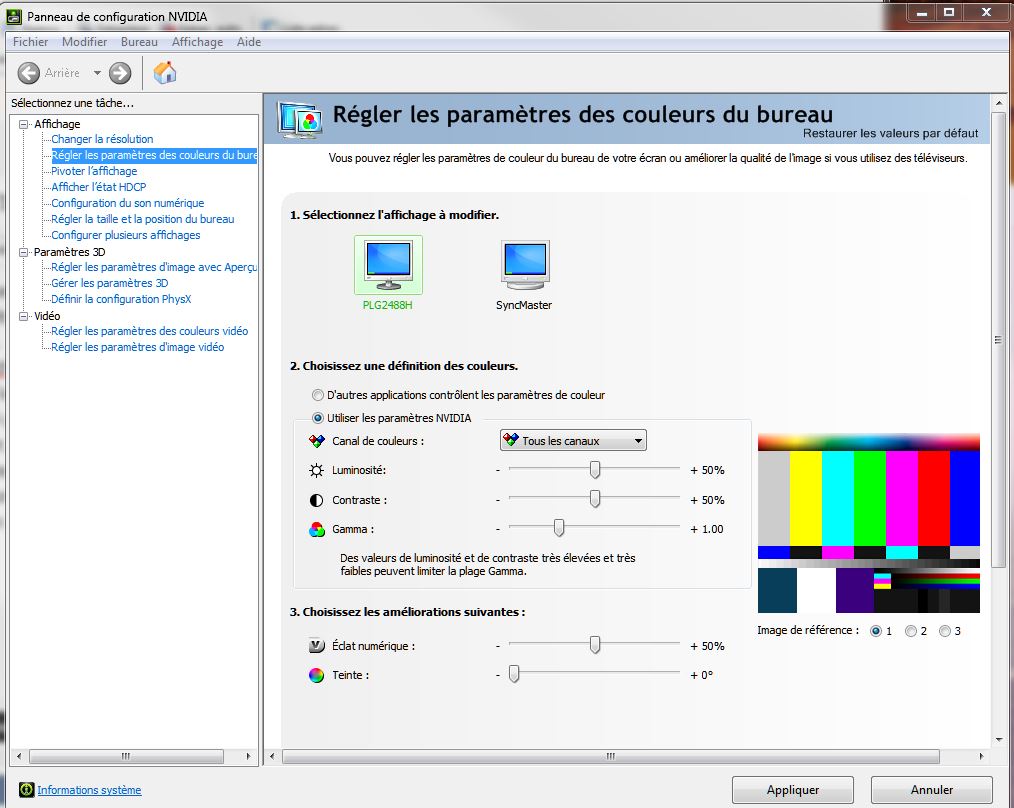Open 'Régler la taille et la position du bureau'
The image size is (1014, 808).
click(x=143, y=219)
